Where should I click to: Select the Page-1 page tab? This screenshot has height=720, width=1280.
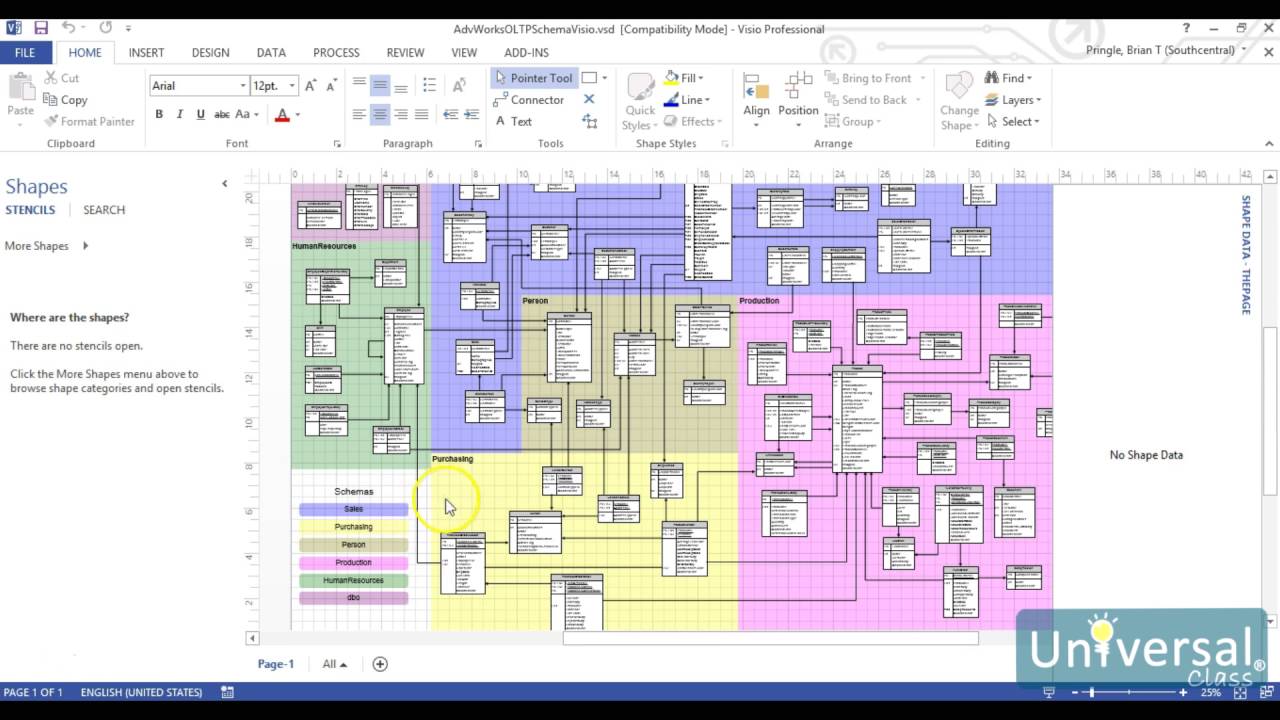pyautogui.click(x=276, y=664)
